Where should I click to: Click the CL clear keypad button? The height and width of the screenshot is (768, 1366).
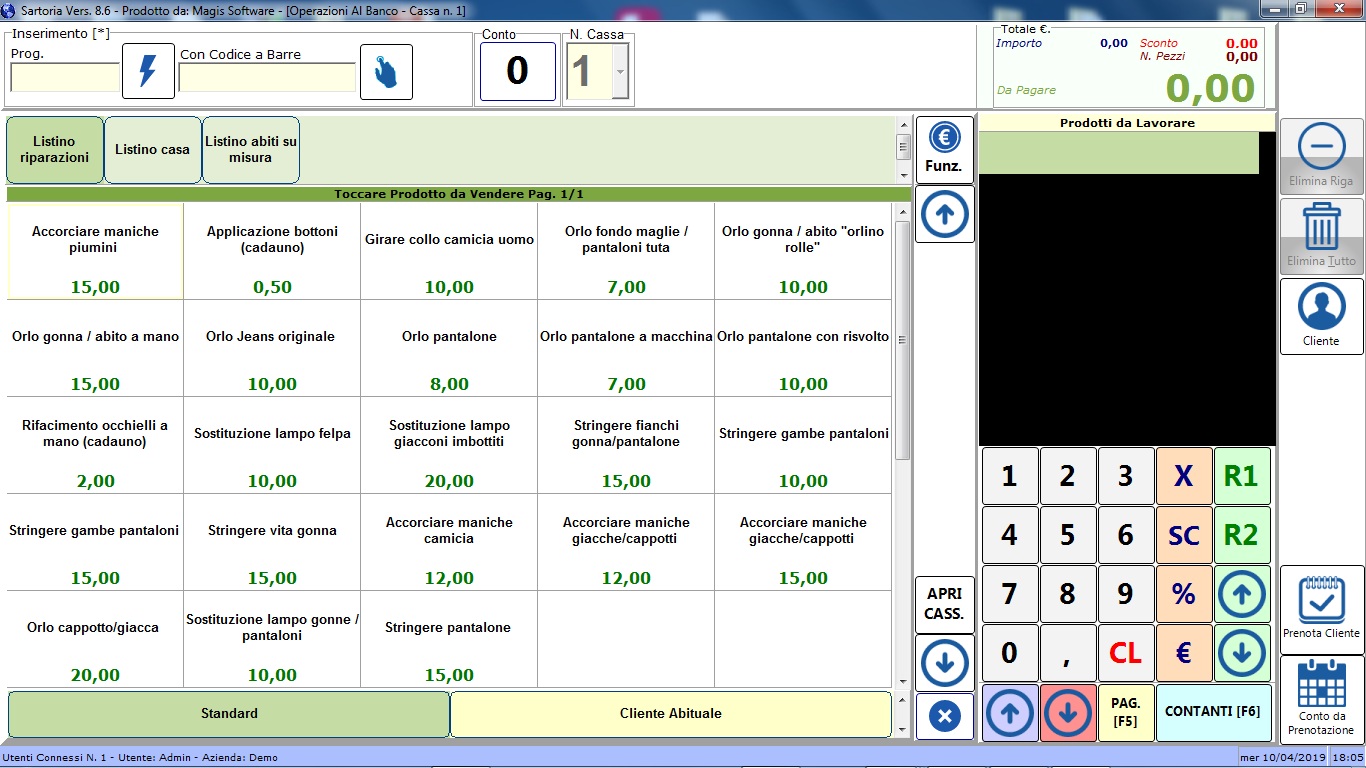(x=1126, y=653)
